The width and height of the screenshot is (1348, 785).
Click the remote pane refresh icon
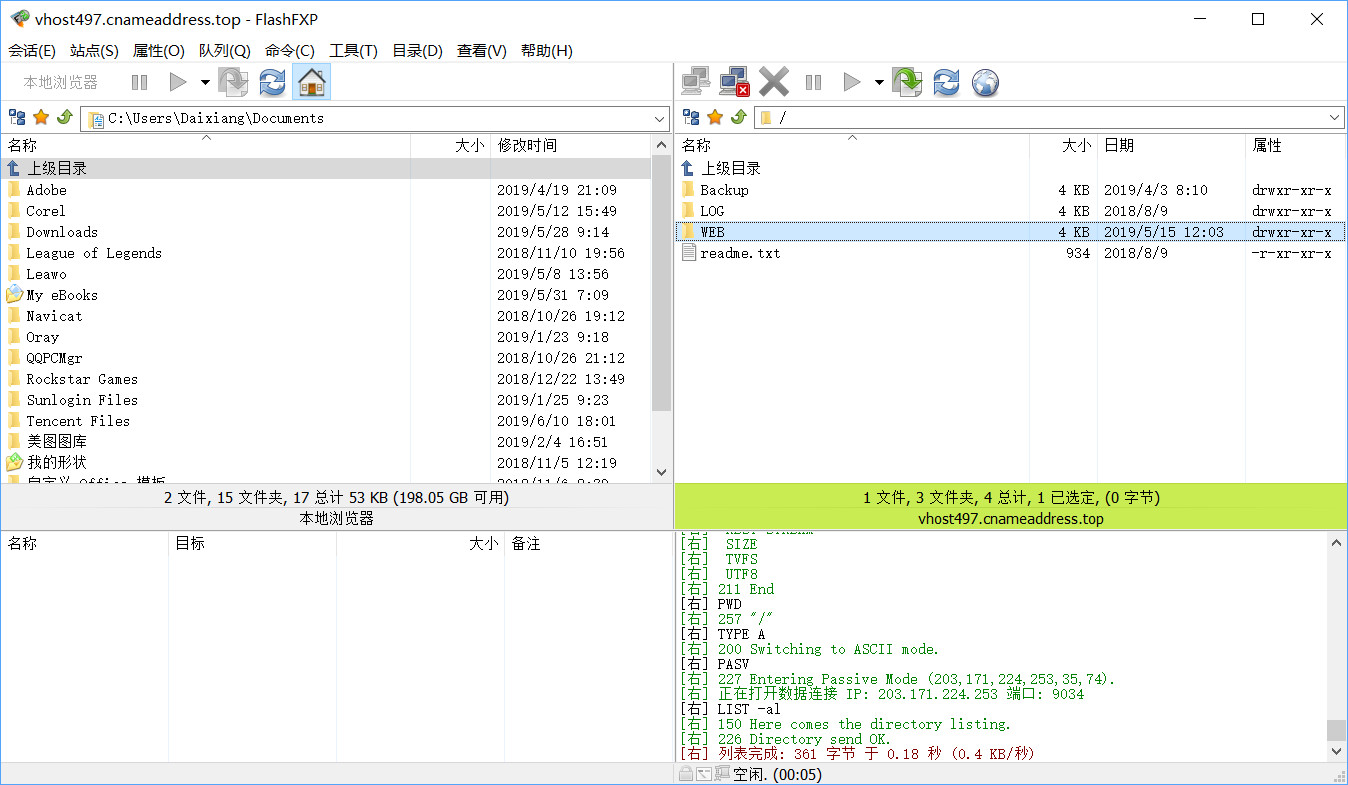pyautogui.click(x=946, y=82)
